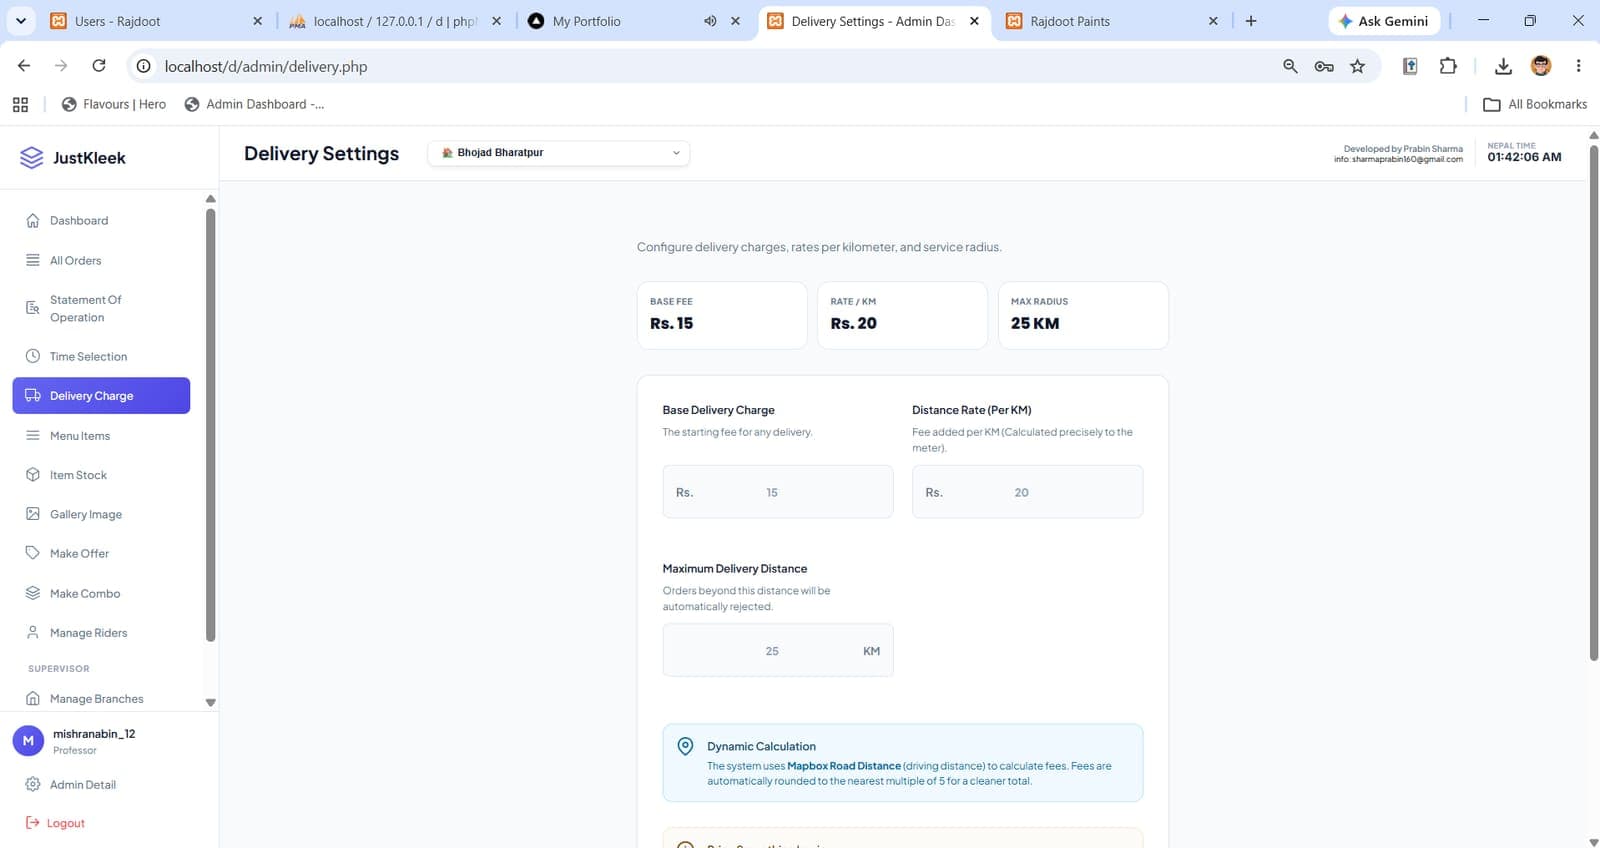Viewport: 1600px width, 848px height.
Task: Click the Admin Detail gear icon
Action: pyautogui.click(x=33, y=784)
